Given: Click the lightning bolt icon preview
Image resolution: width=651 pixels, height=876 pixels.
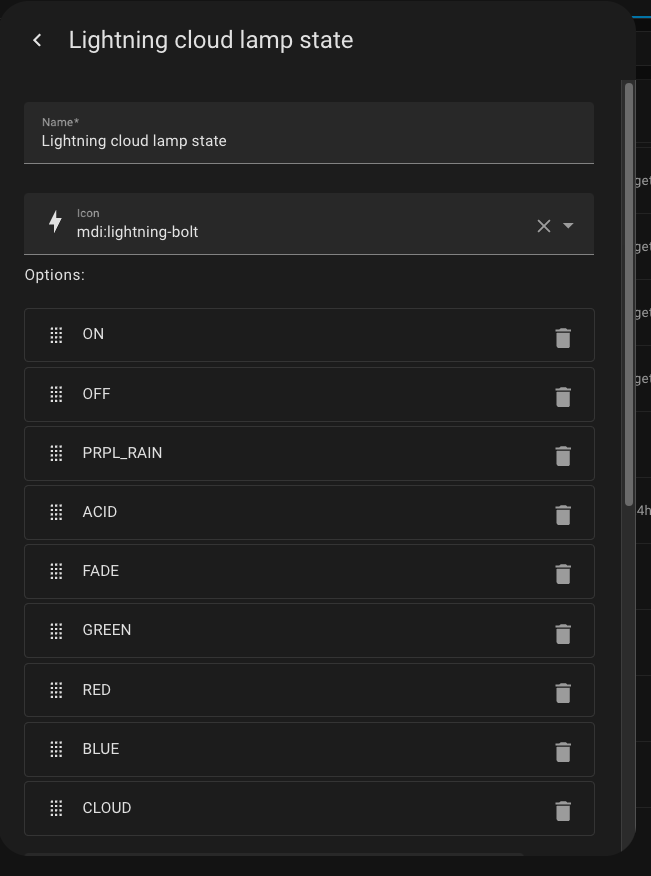Looking at the screenshot, I should coord(55,222).
